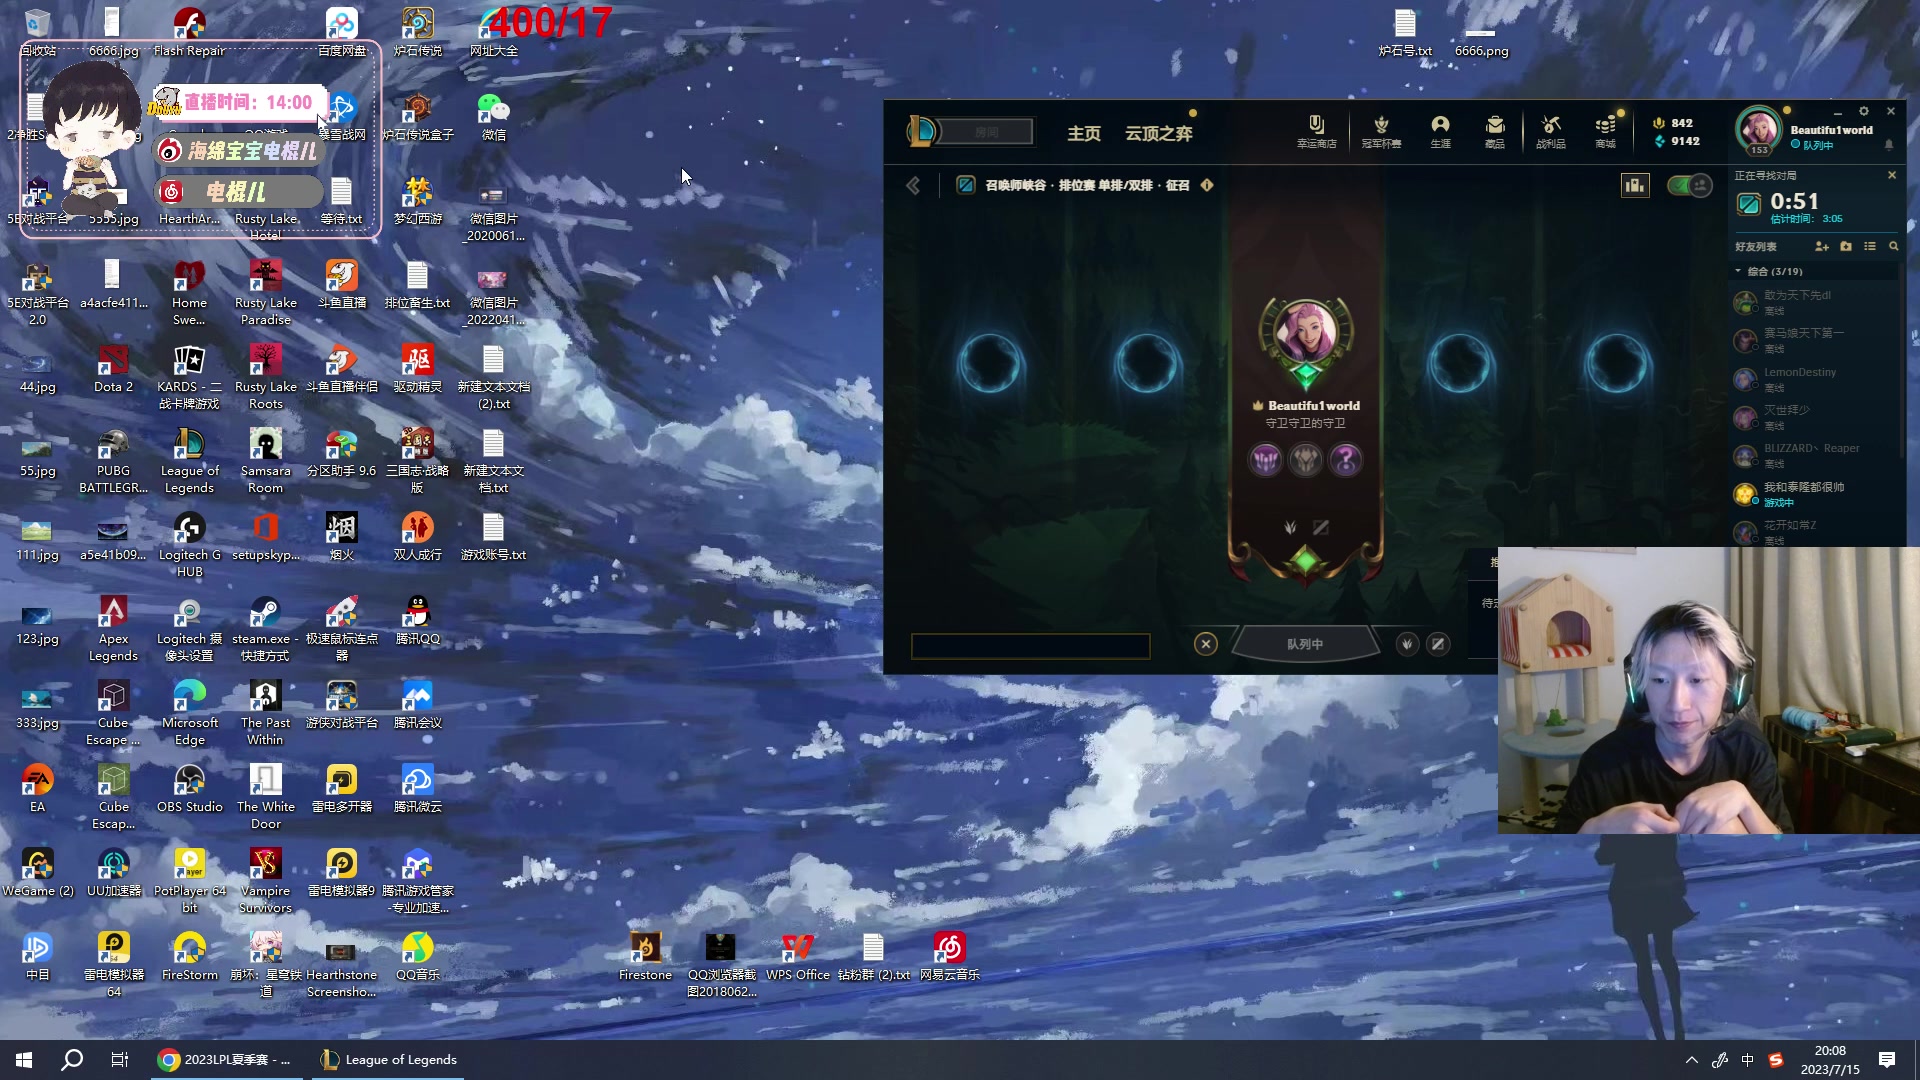The width and height of the screenshot is (1920, 1080).
Task: Open the 商城 store icon
Action: point(1606,131)
